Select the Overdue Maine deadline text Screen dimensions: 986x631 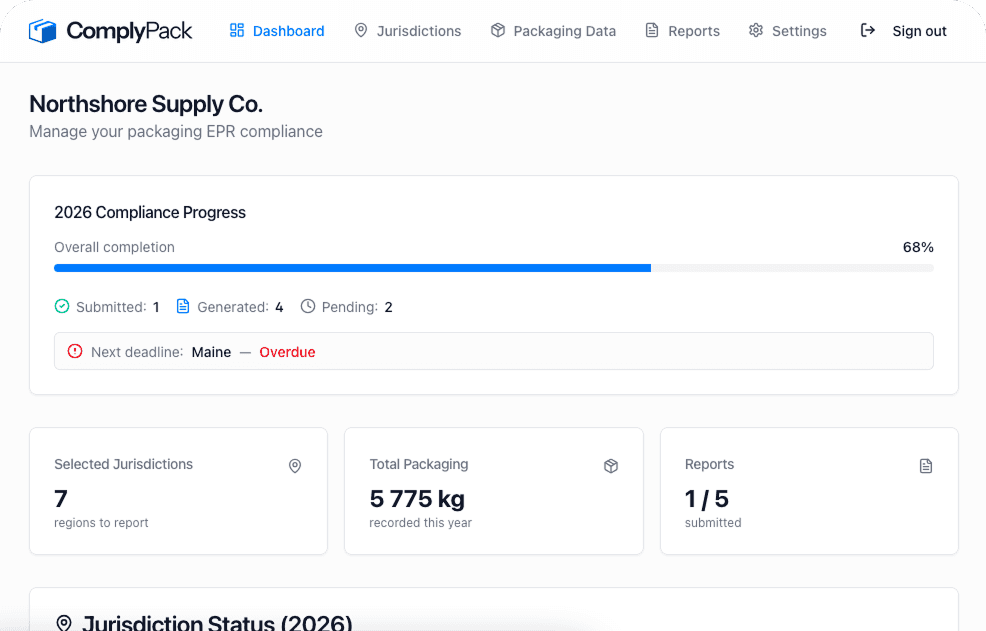point(288,351)
